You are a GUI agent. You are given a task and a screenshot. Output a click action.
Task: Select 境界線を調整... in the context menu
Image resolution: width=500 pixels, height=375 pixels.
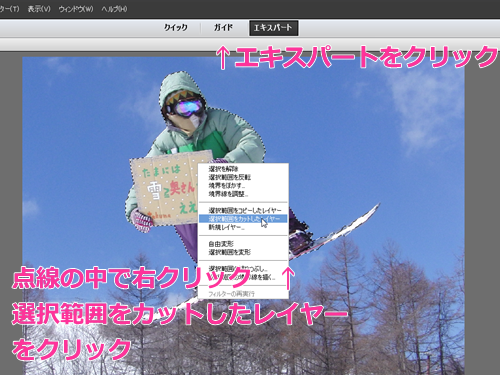coord(243,194)
